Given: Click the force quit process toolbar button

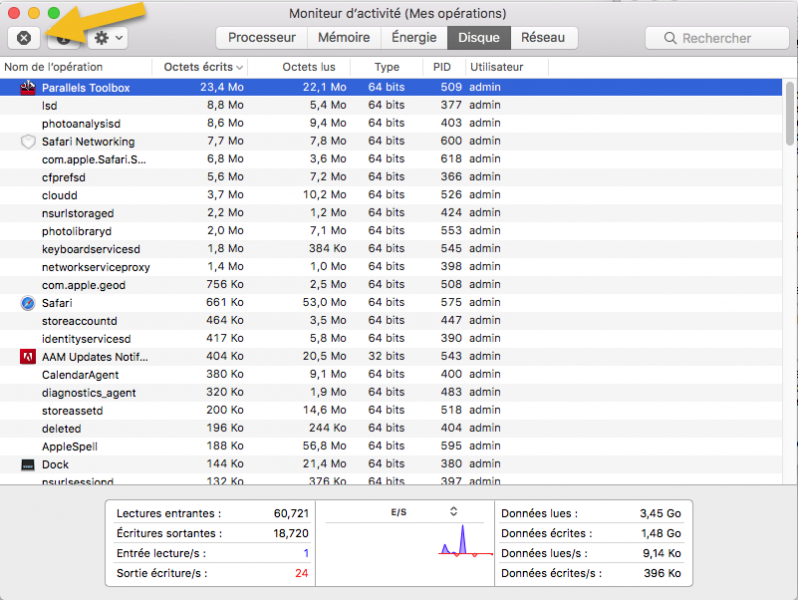Looking at the screenshot, I should point(24,38).
